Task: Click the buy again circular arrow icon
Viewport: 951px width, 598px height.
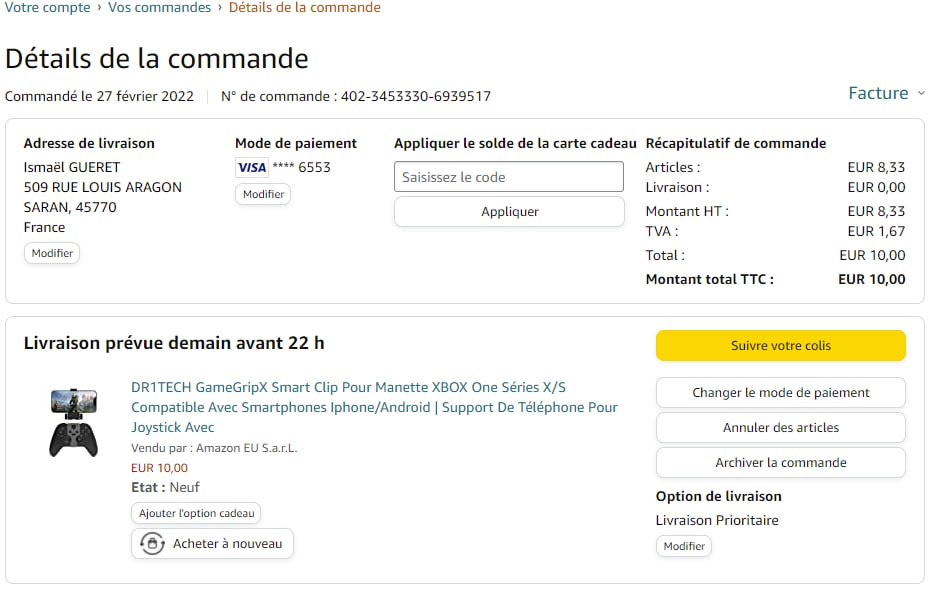Action: click(x=152, y=544)
